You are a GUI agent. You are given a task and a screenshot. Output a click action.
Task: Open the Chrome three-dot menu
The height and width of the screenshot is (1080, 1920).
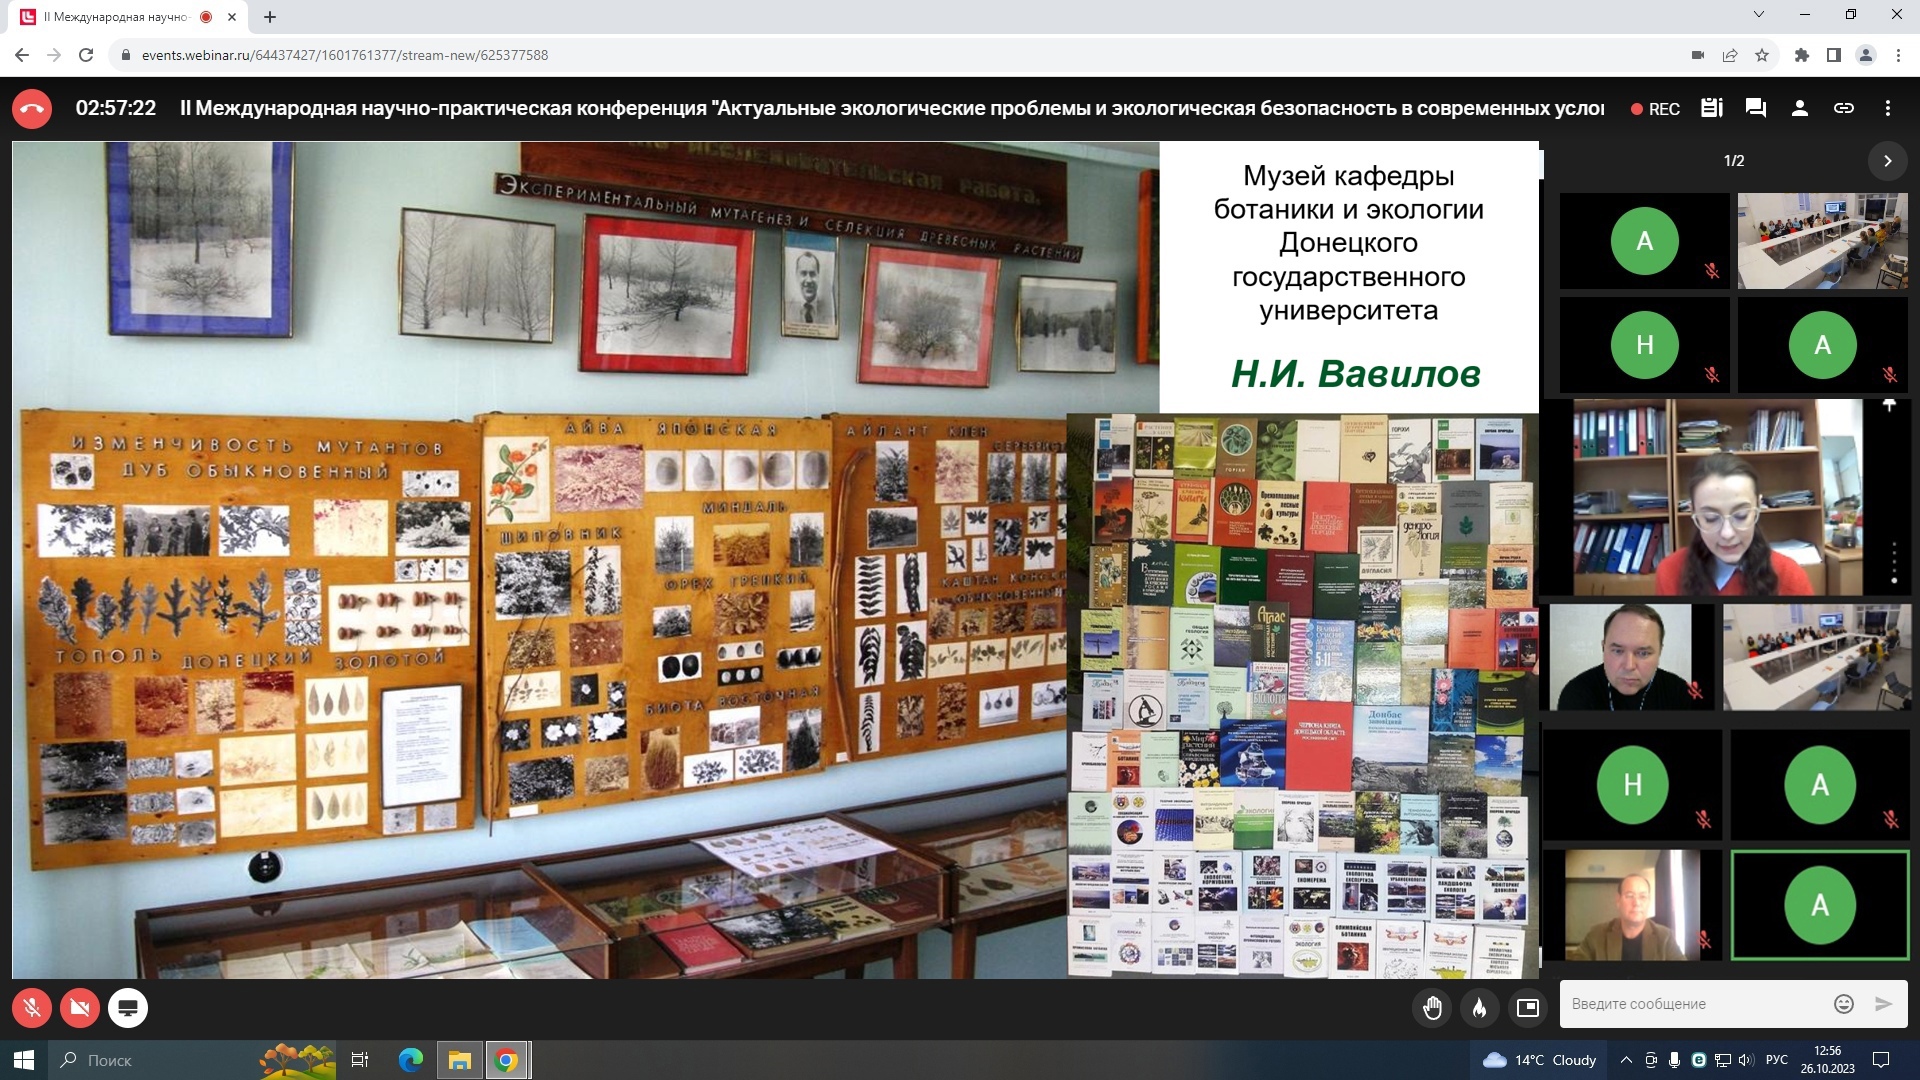(x=1898, y=55)
